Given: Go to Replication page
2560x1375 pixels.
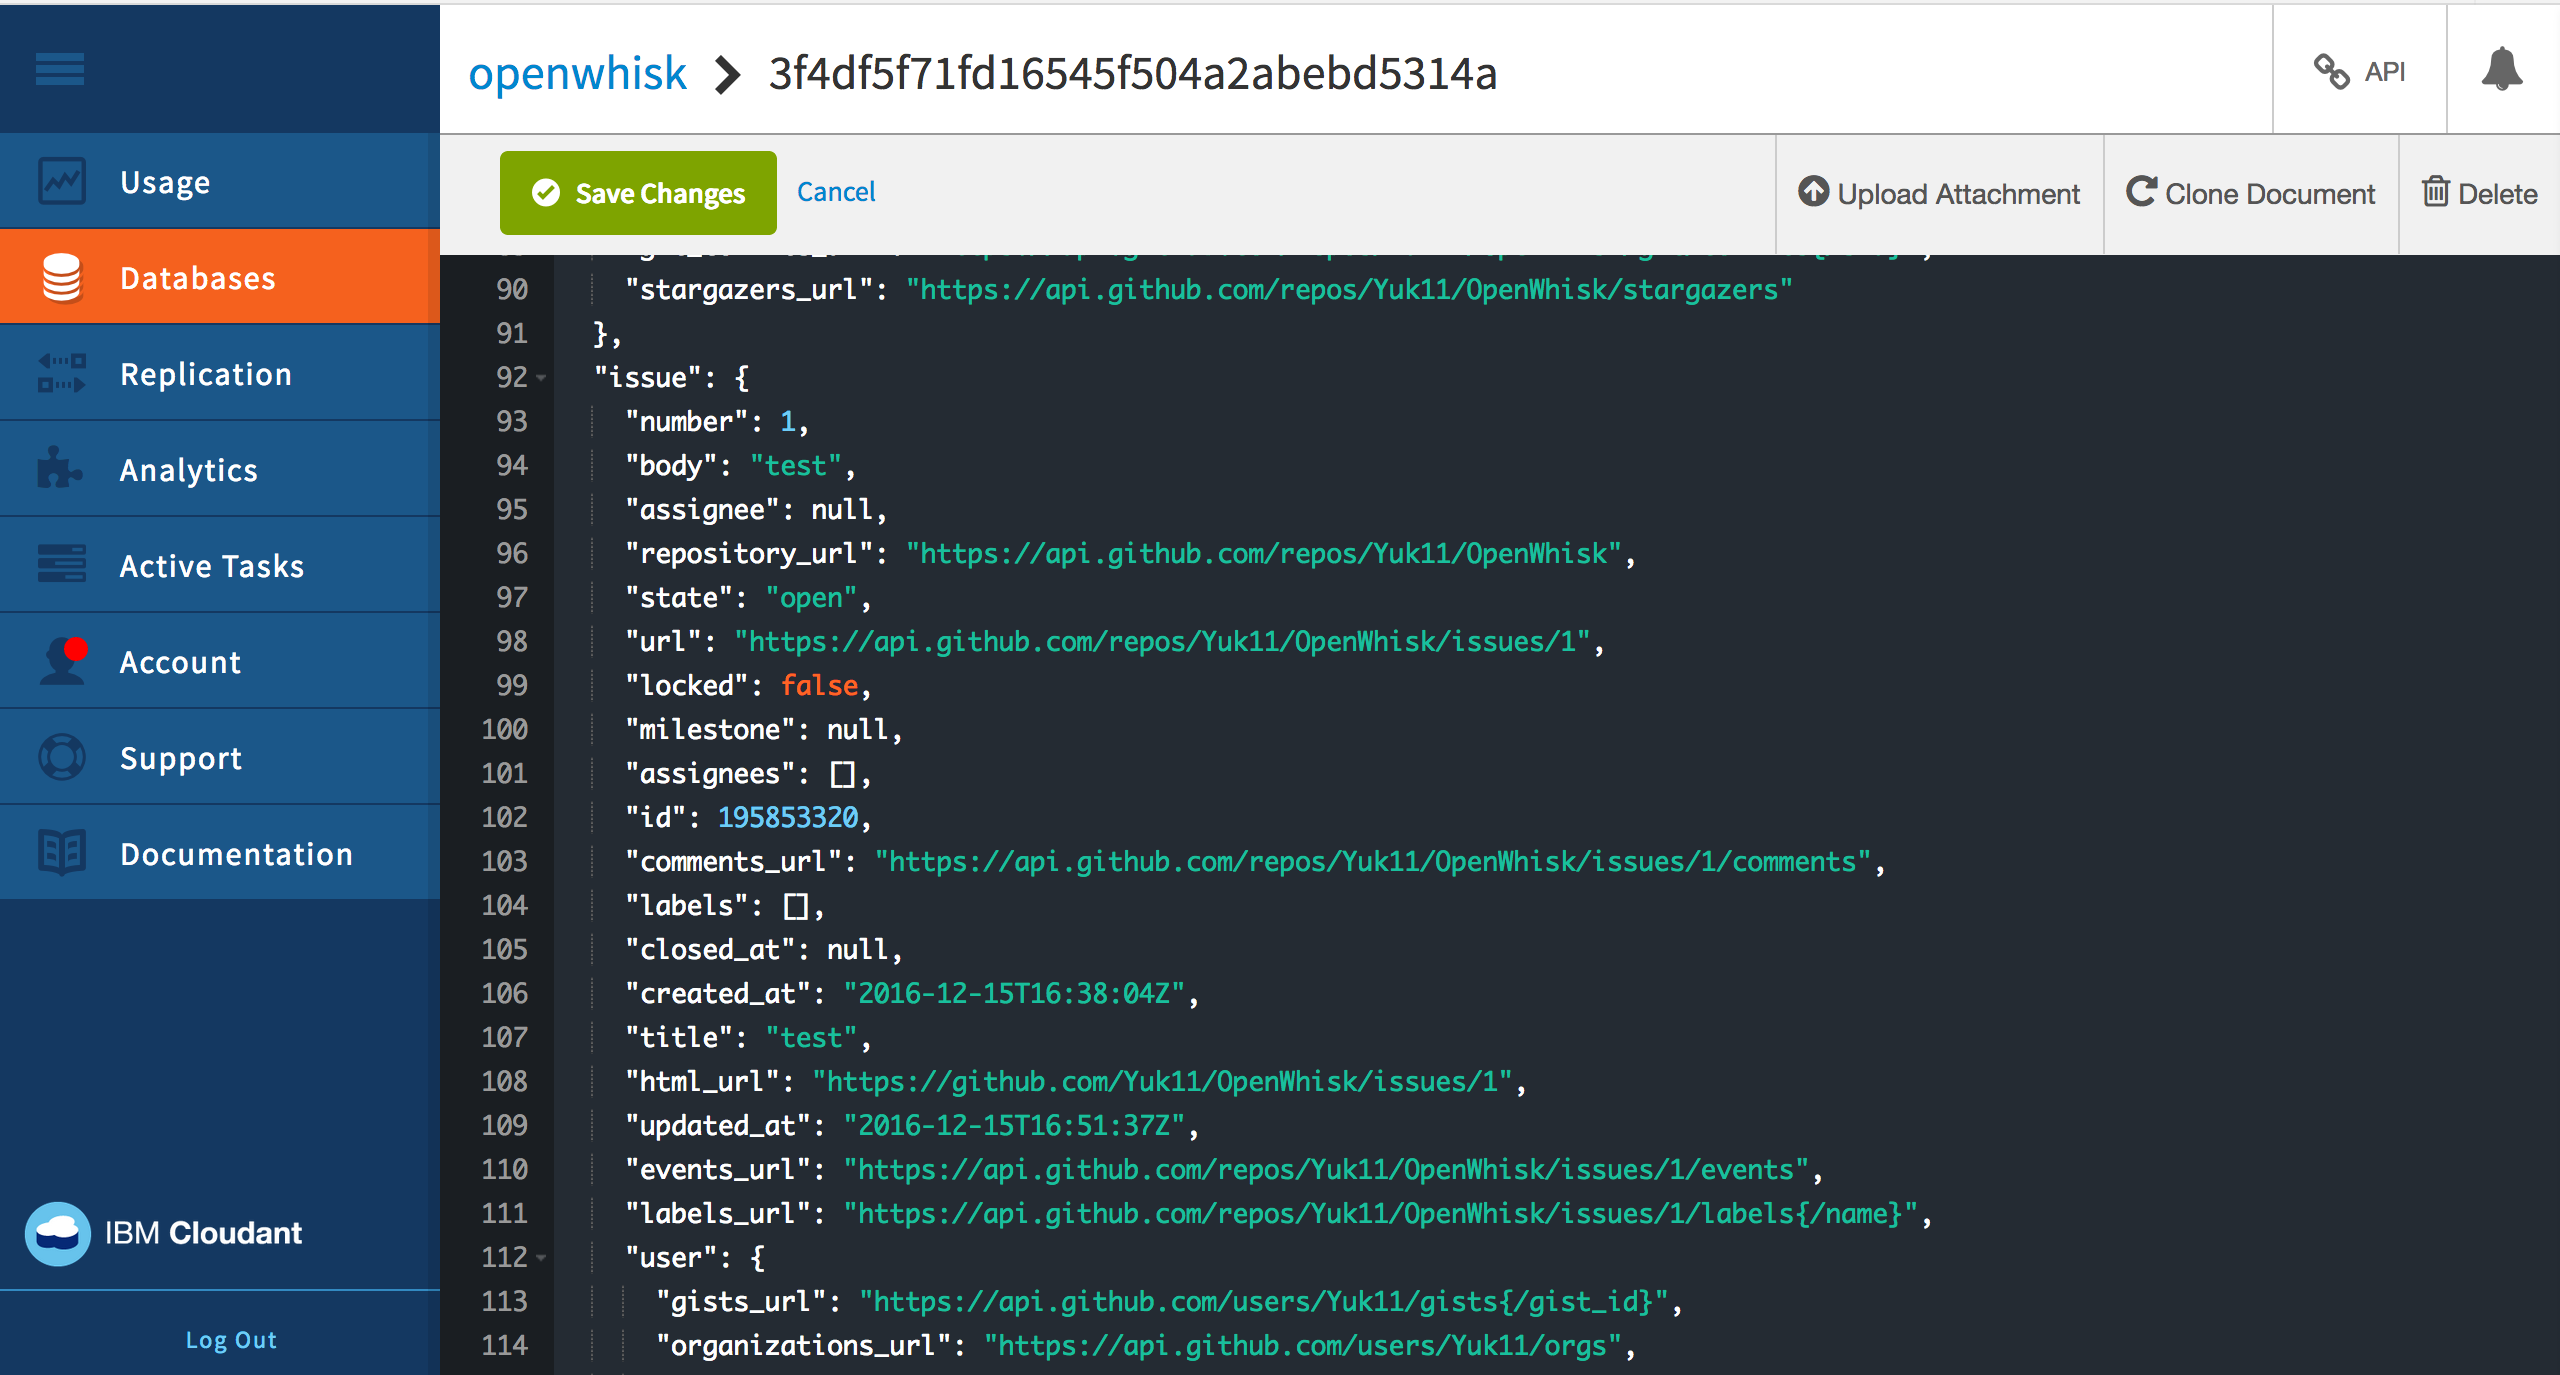Looking at the screenshot, I should [x=220, y=373].
